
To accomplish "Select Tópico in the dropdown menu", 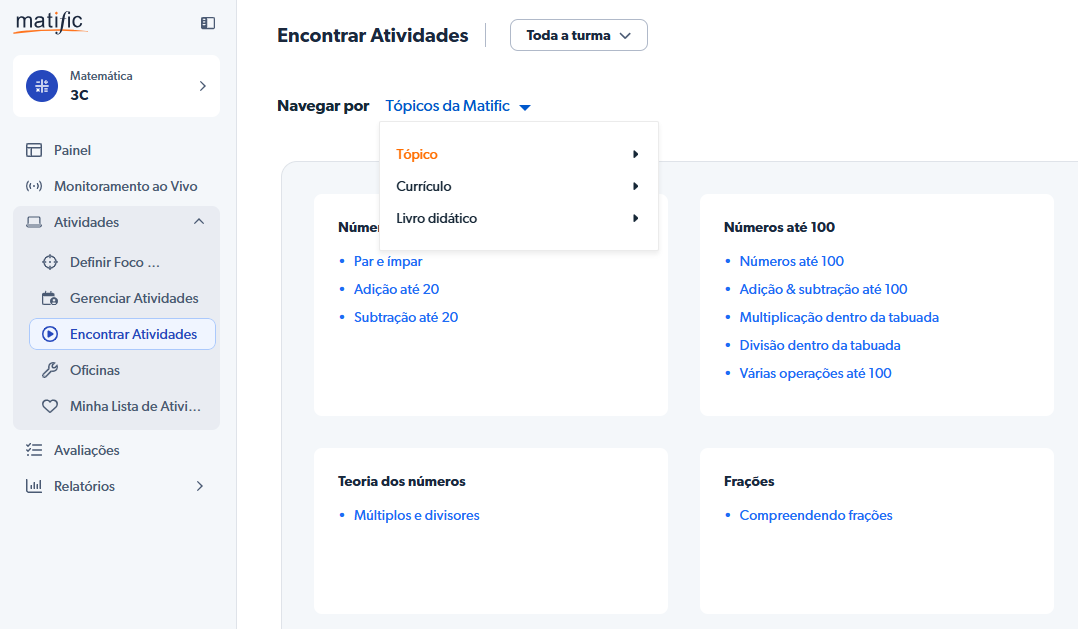I will [417, 154].
